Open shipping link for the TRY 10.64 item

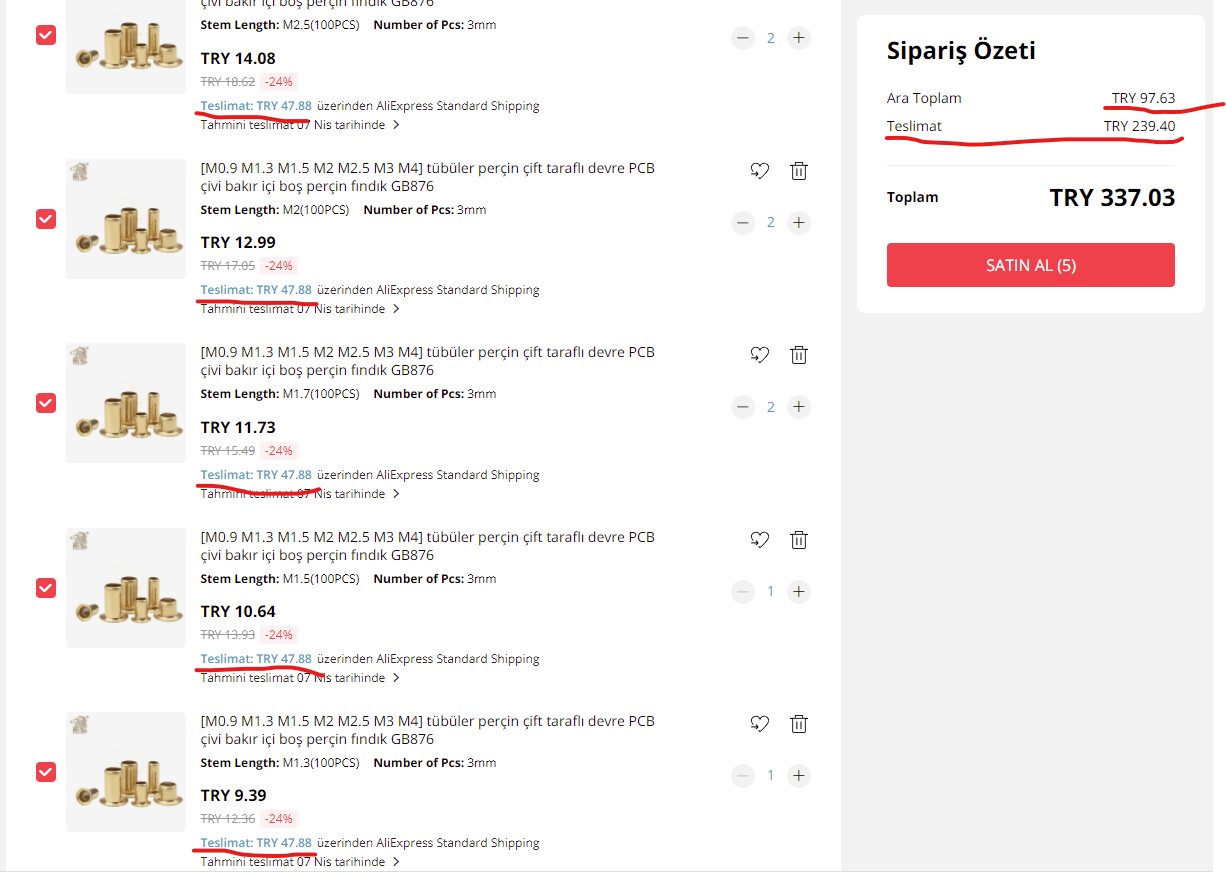256,659
